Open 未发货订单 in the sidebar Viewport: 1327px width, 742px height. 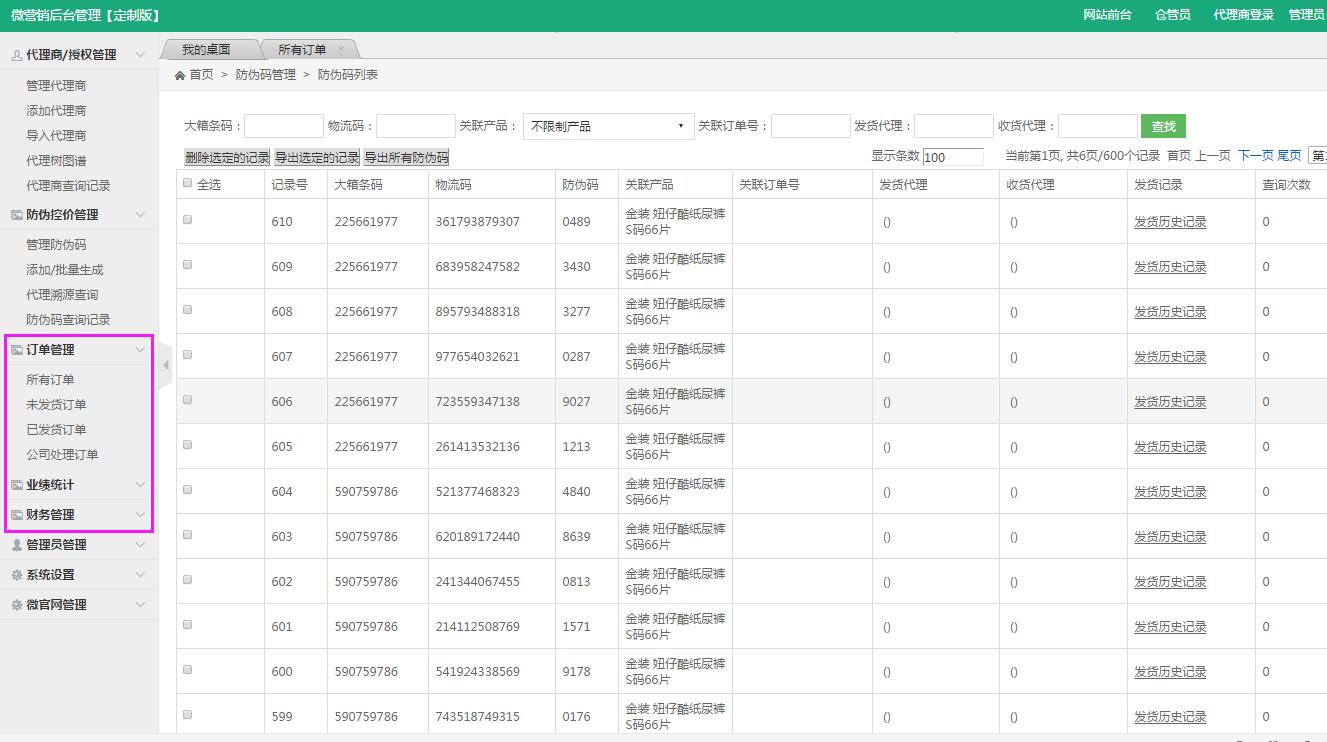coord(56,405)
